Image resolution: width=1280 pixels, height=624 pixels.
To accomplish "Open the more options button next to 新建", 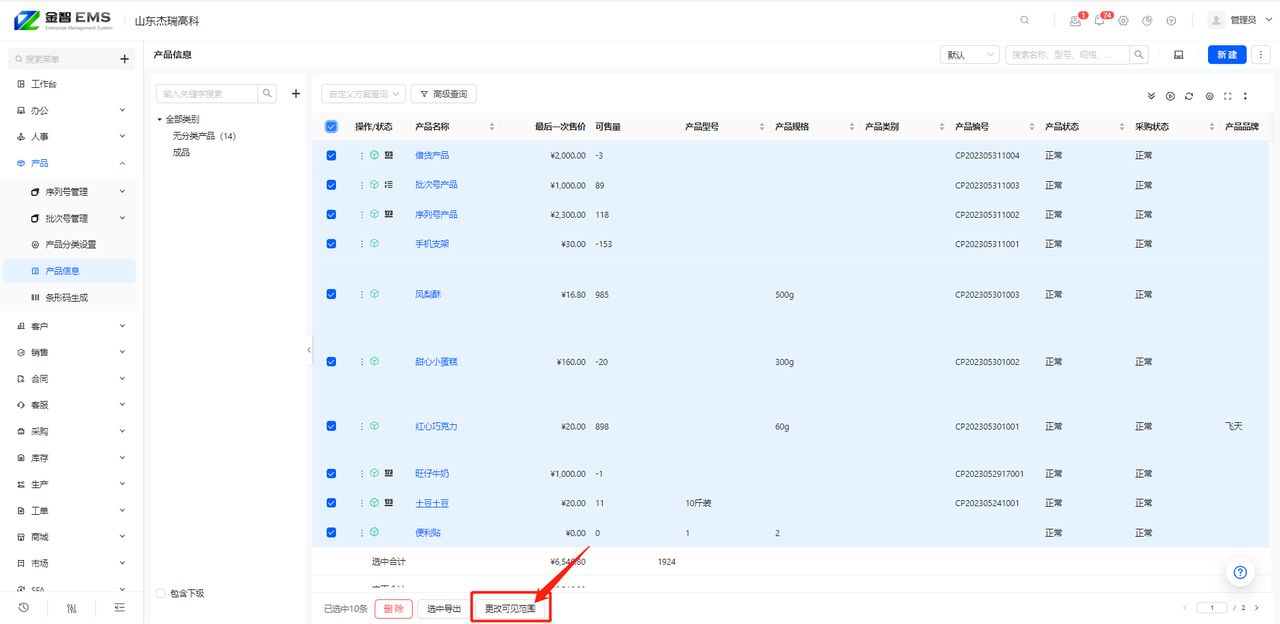I will tap(1261, 55).
